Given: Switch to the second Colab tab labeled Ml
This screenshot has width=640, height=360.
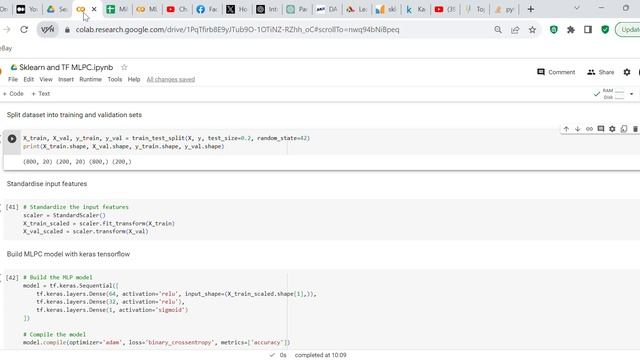Looking at the screenshot, I should click(147, 9).
